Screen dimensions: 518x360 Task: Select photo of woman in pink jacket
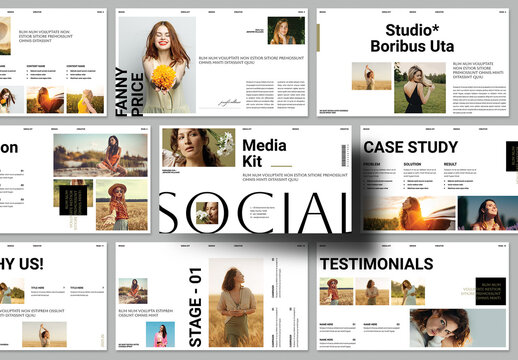point(160,334)
